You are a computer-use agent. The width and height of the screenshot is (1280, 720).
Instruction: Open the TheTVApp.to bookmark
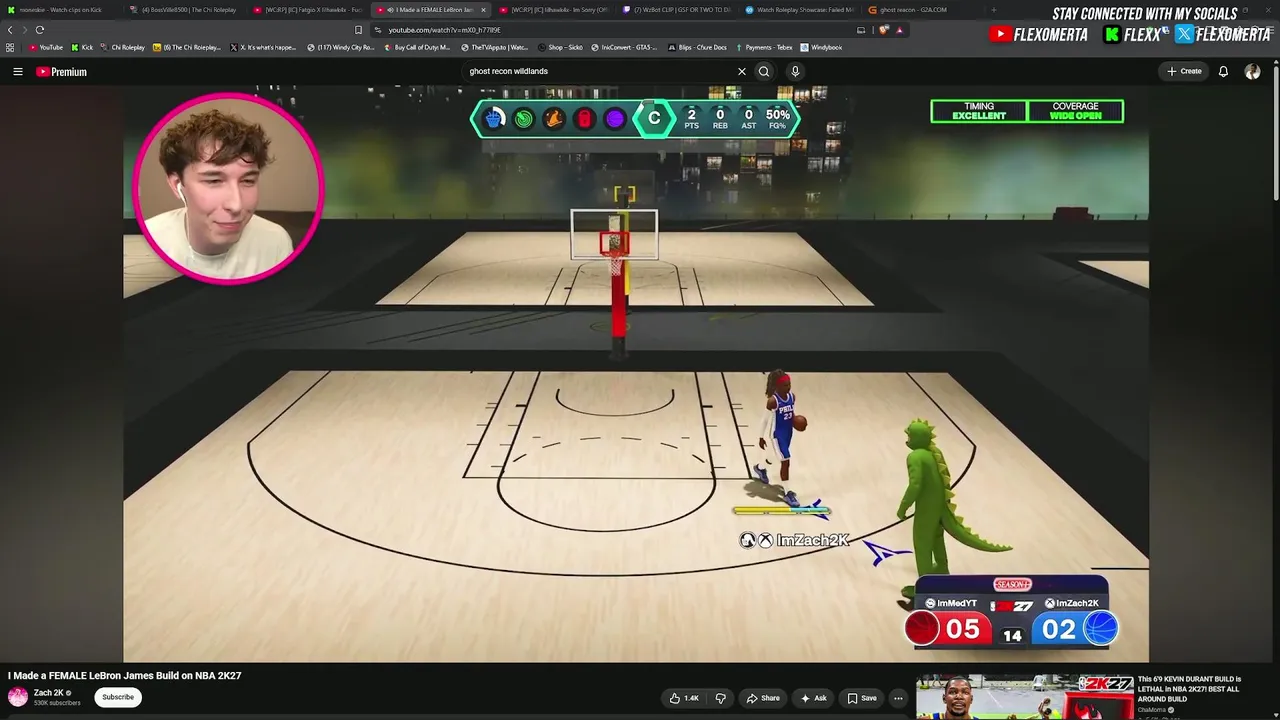(x=494, y=47)
